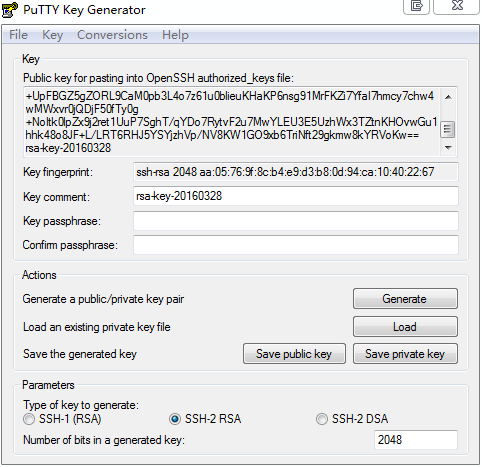Click the number of bits field
Viewport: 482px width, 467px height.
[x=416, y=440]
